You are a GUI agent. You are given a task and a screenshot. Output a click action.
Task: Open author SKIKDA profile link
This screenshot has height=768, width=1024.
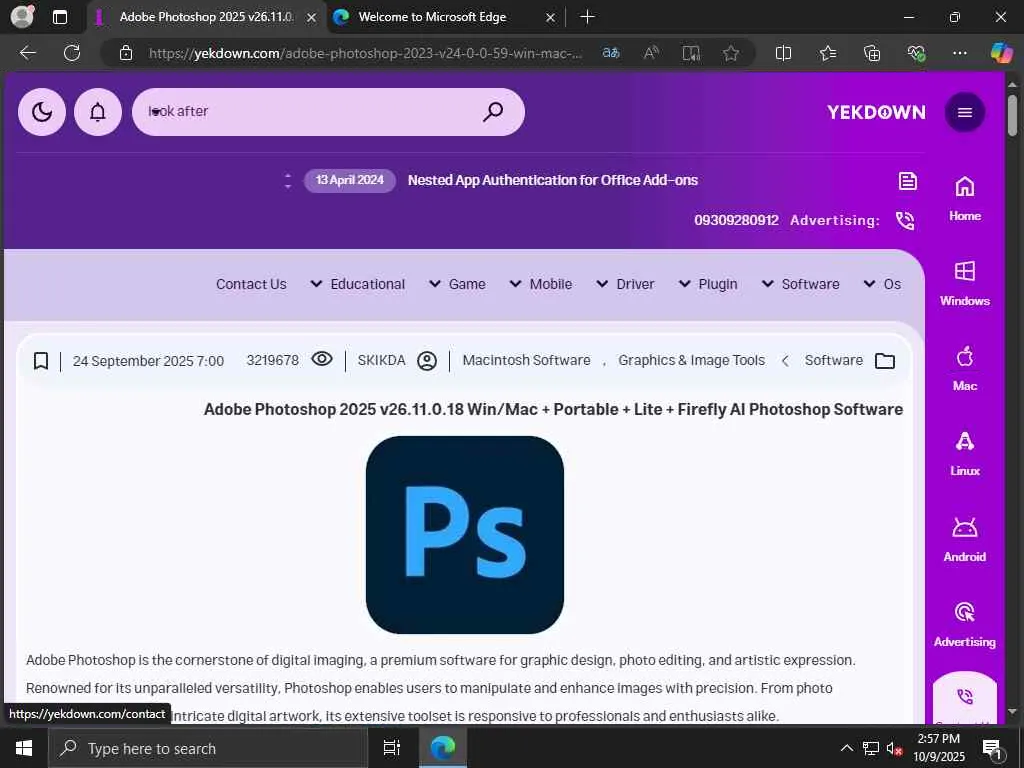[381, 360]
